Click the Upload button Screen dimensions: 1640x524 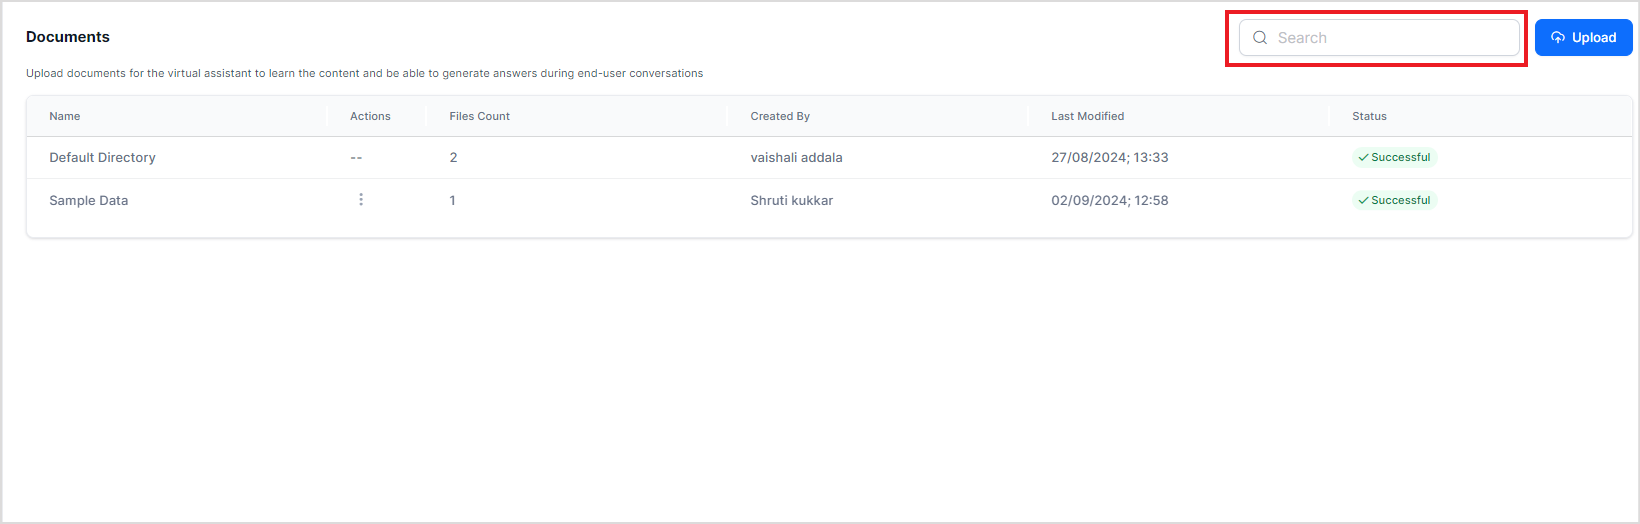[x=1583, y=38]
